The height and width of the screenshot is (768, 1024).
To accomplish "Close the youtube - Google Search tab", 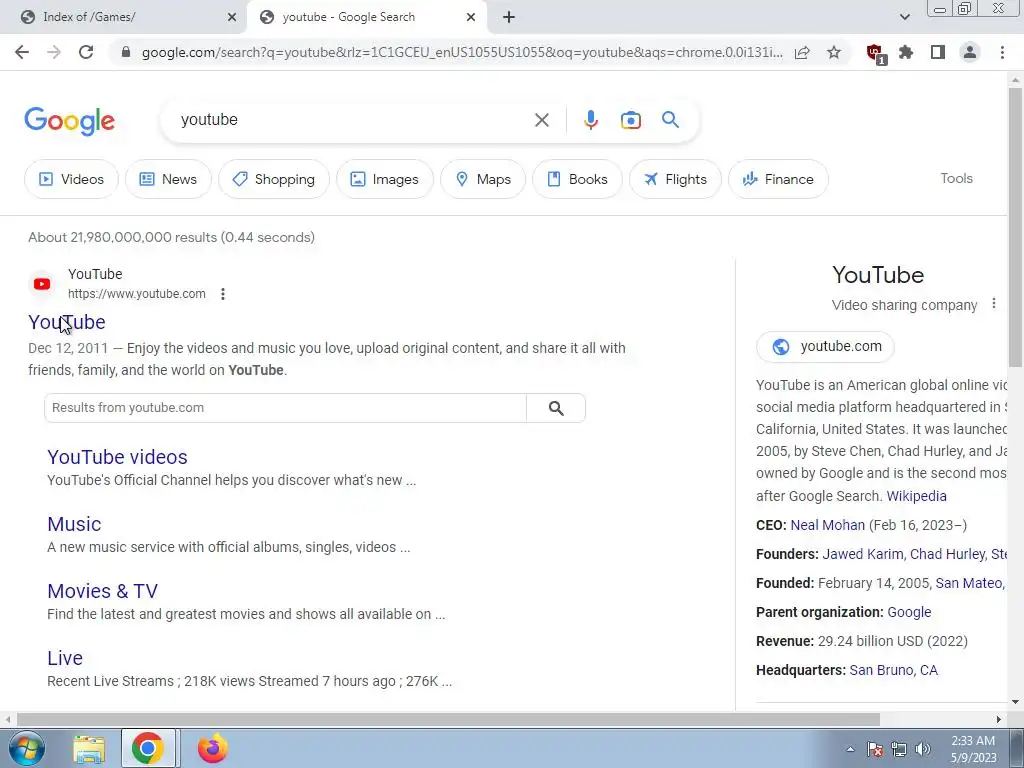I will point(471,18).
